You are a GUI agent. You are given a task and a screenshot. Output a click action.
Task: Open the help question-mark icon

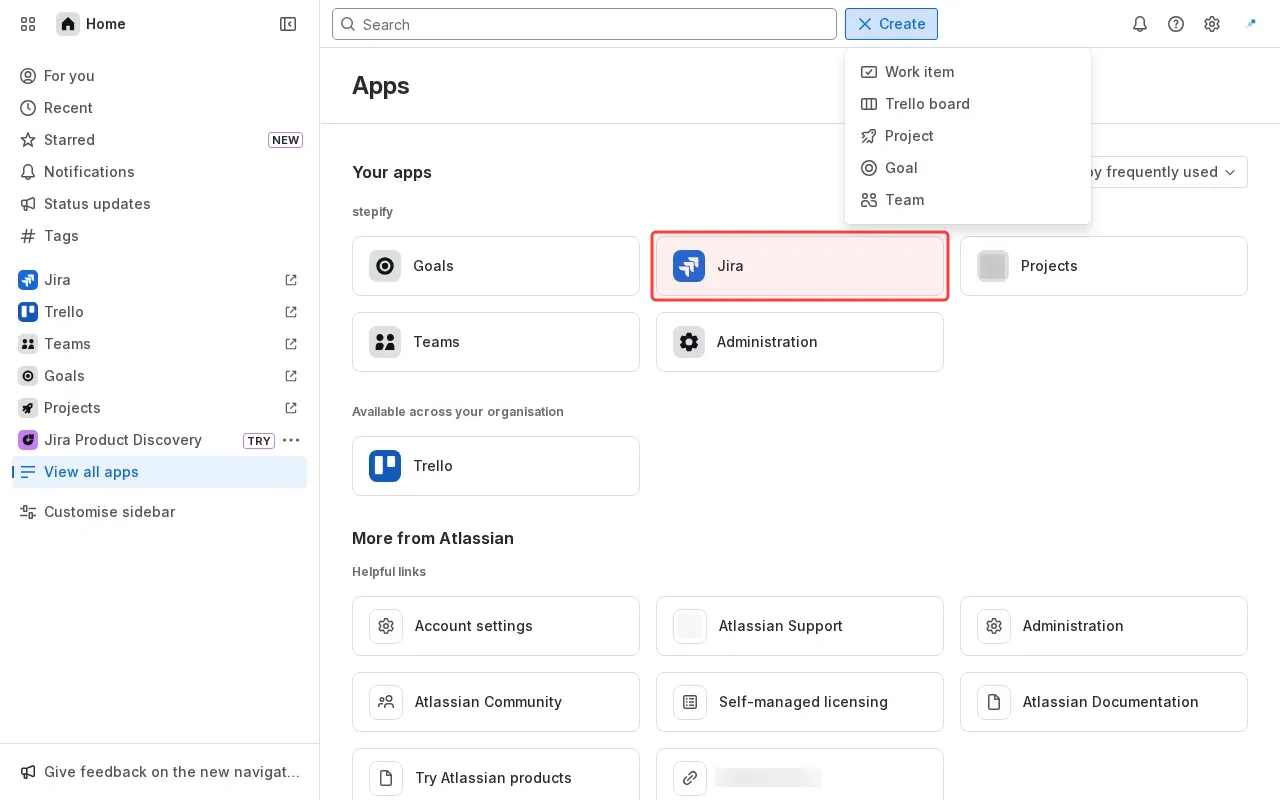pos(1176,24)
